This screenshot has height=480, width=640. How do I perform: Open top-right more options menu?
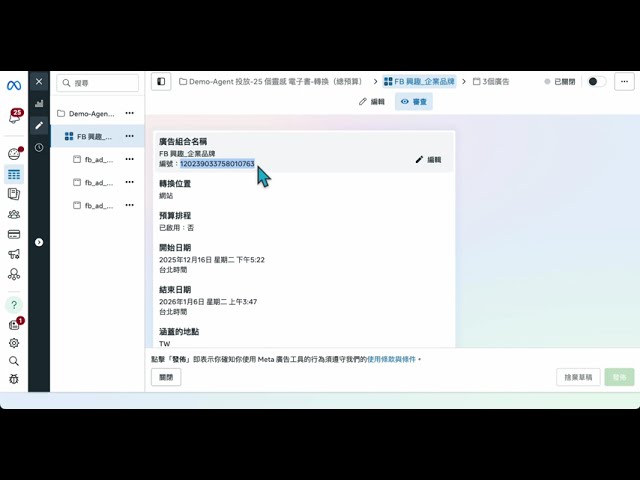click(x=624, y=82)
